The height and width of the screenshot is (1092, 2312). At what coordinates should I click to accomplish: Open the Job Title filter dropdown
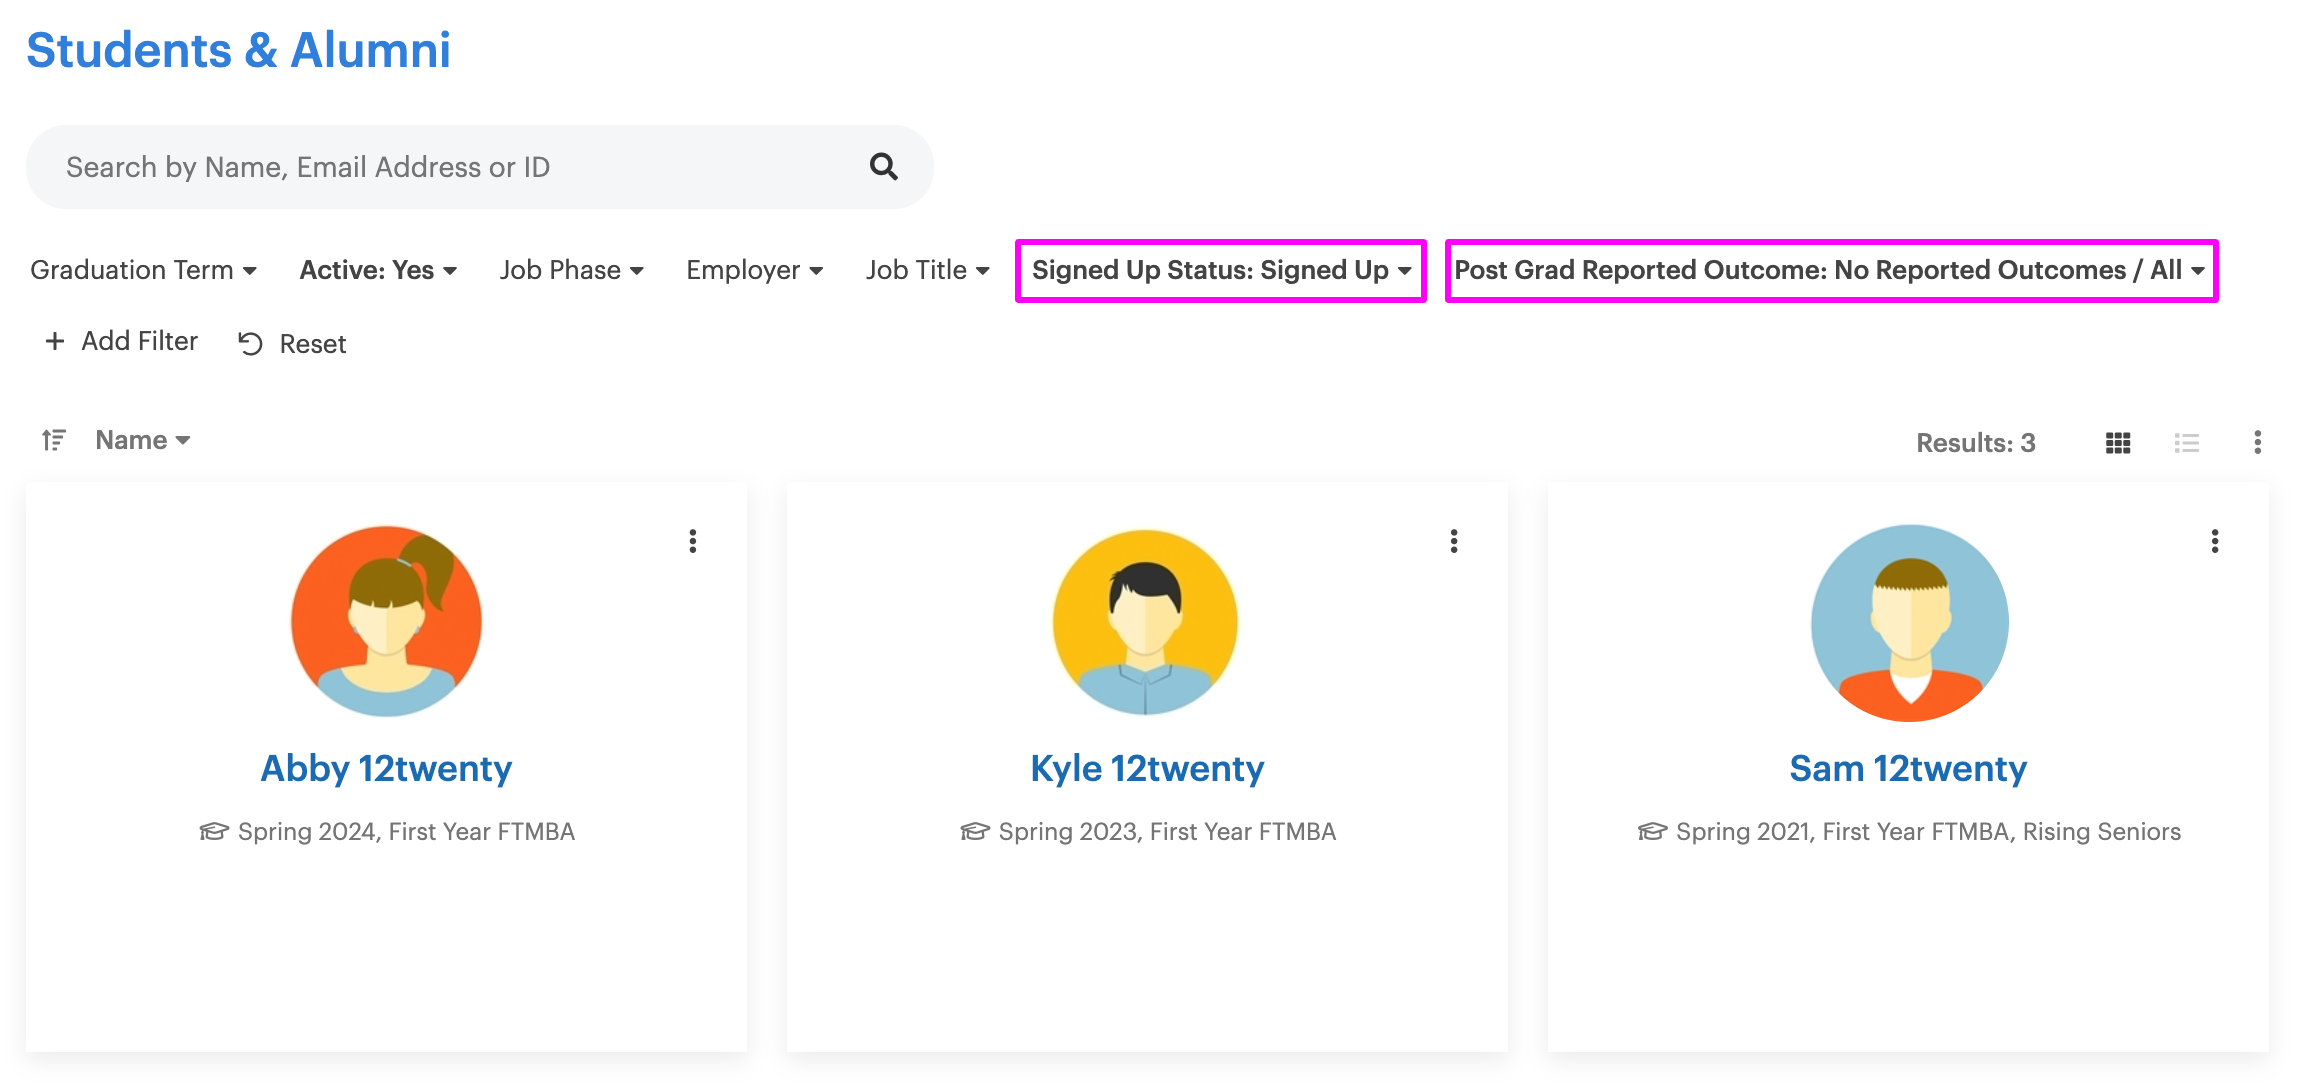tap(927, 270)
